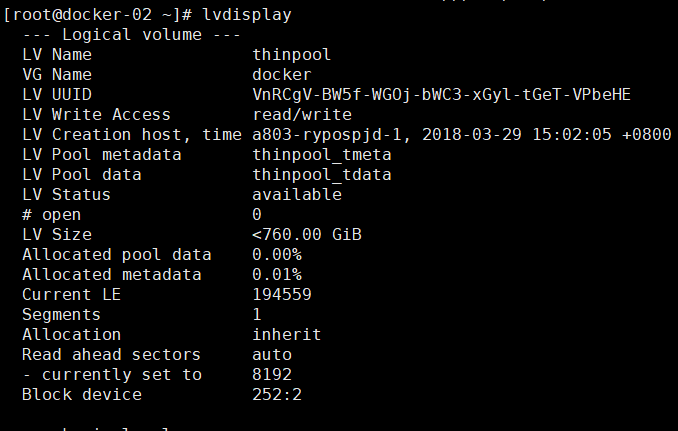Image resolution: width=678 pixels, height=431 pixels.
Task: Select the thinpool LV Name value
Action: [x=291, y=55]
